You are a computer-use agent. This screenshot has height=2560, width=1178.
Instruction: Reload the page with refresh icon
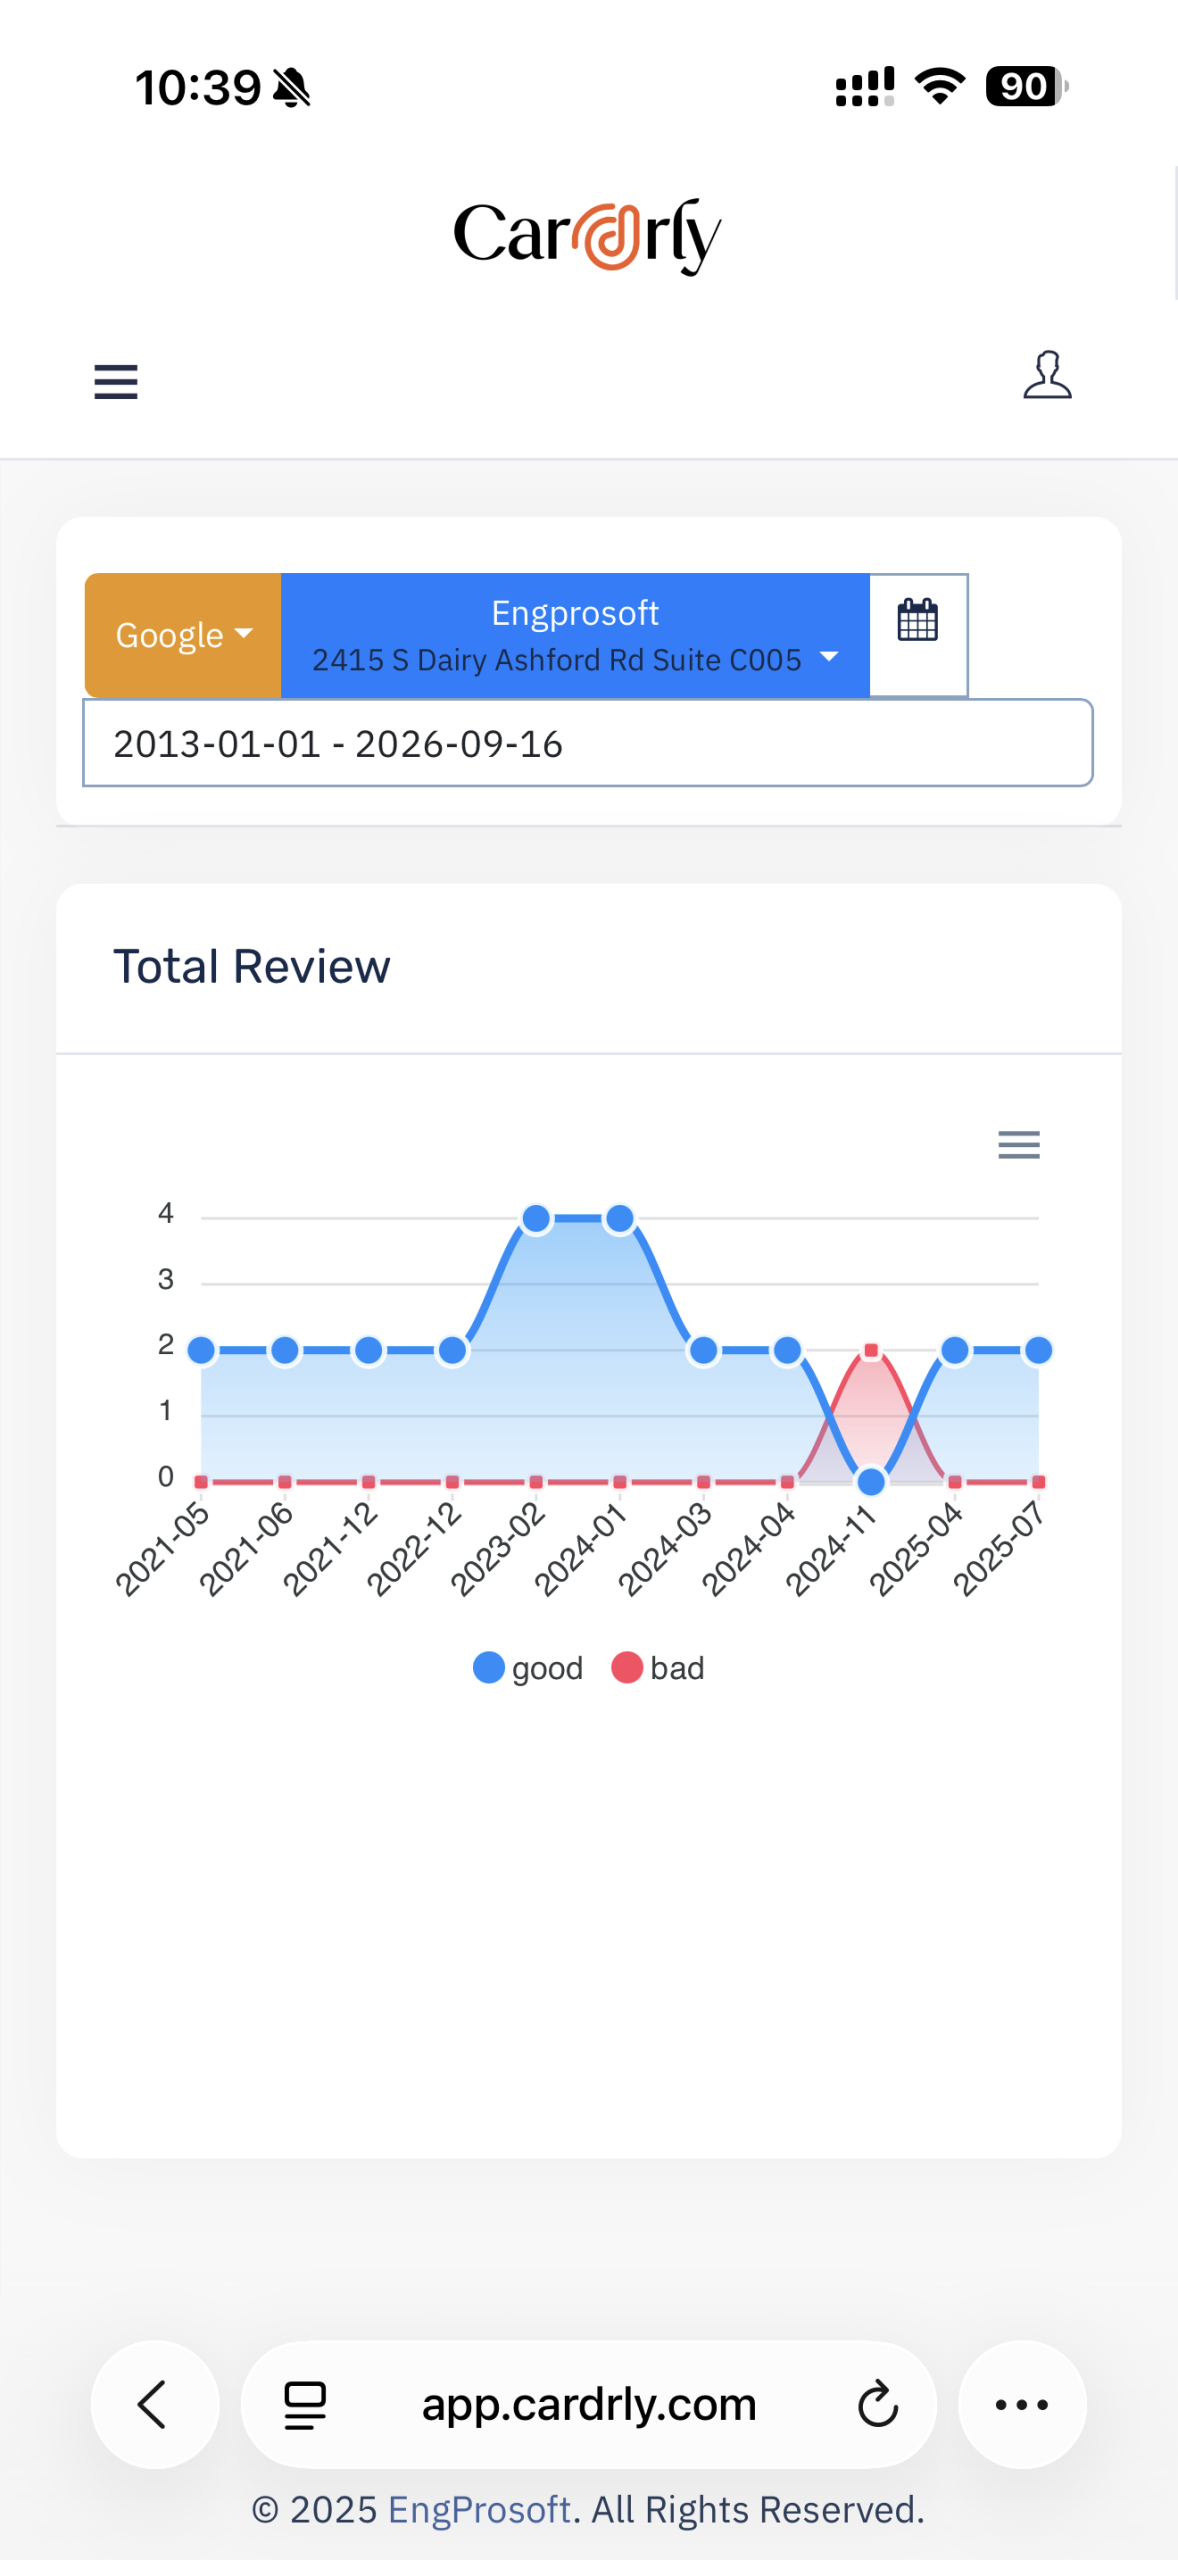pos(878,2404)
